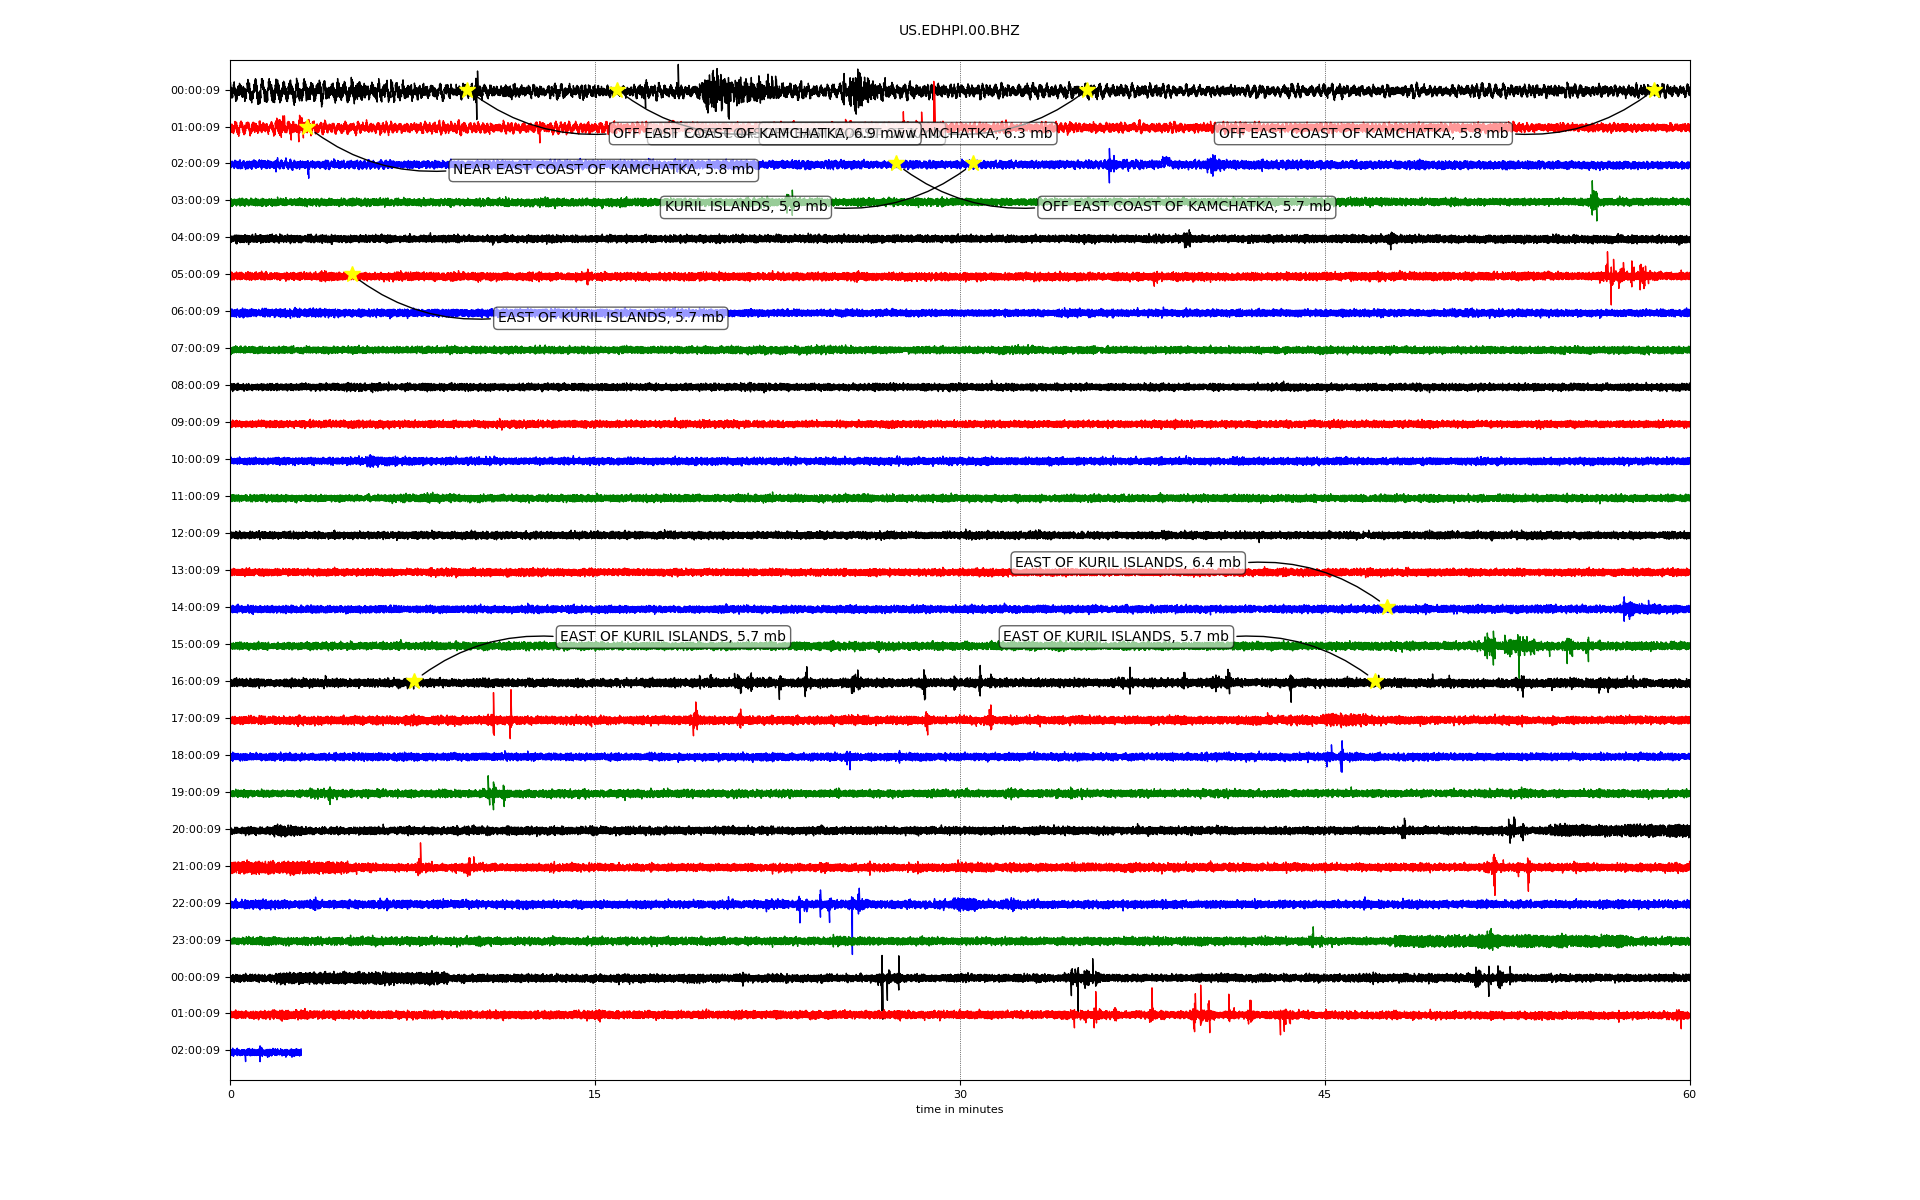Click the OFF EAST COAST OF KAMCHATKA, 5.7 mb label
This screenshot has height=1200, width=1920.
[1186, 207]
